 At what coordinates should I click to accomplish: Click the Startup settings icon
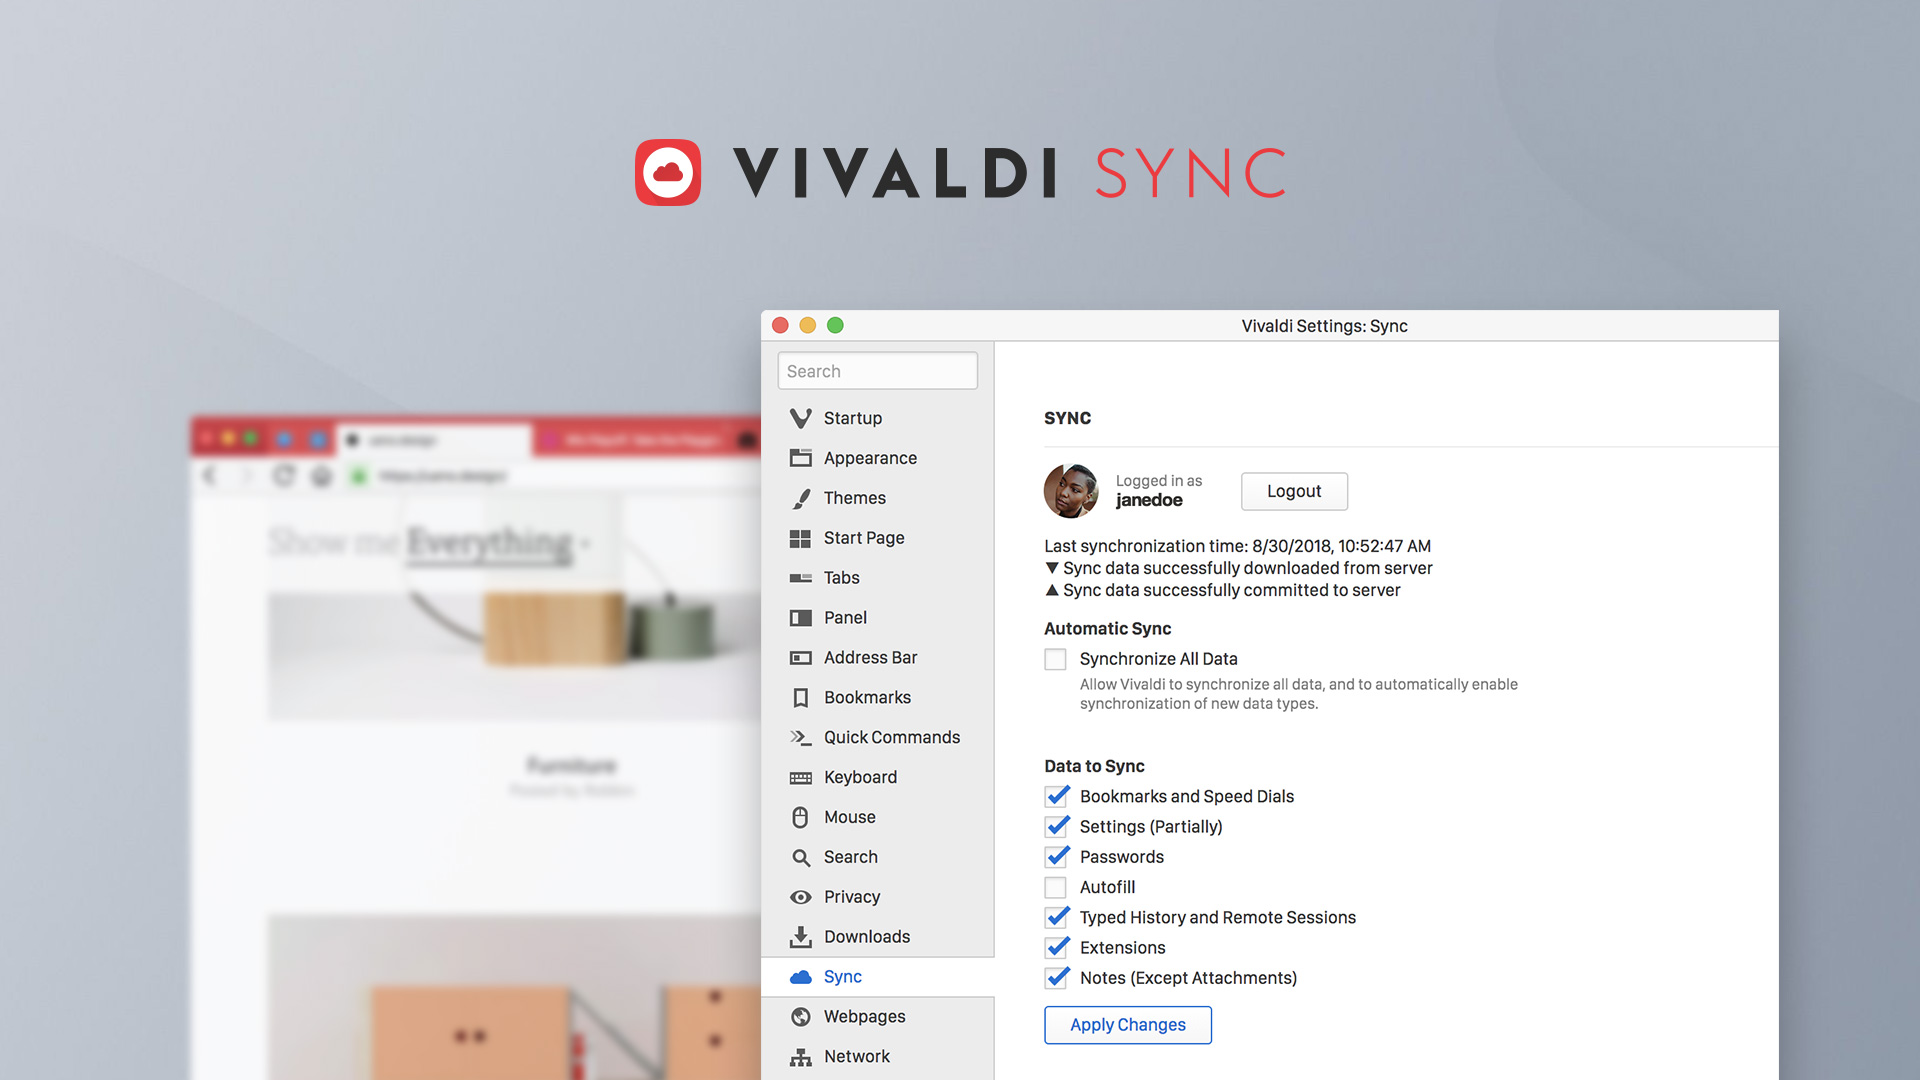[800, 418]
